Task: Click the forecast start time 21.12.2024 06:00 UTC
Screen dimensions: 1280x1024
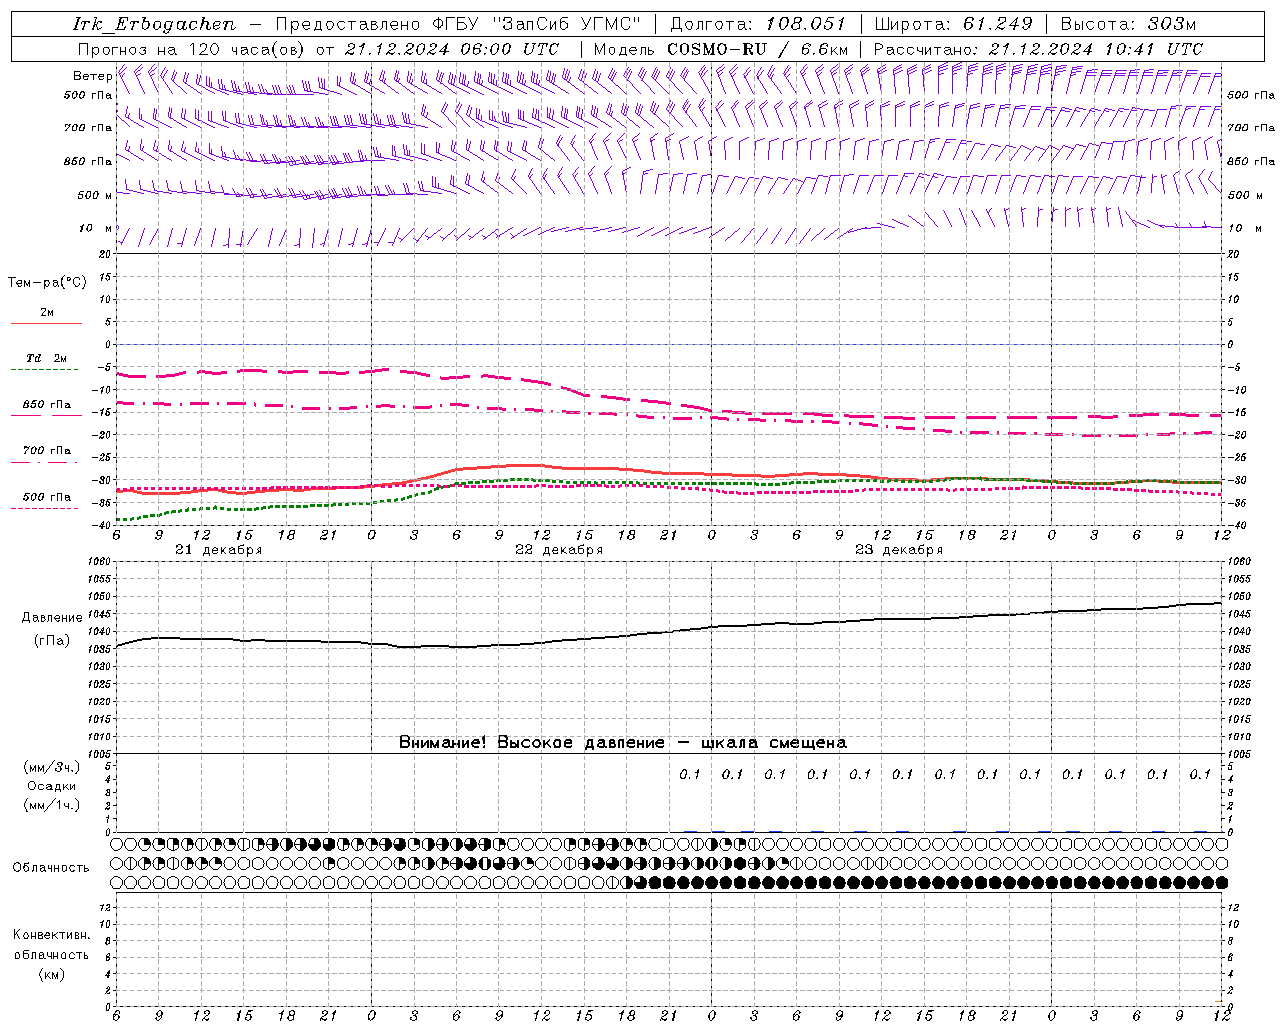Action: tap(452, 49)
